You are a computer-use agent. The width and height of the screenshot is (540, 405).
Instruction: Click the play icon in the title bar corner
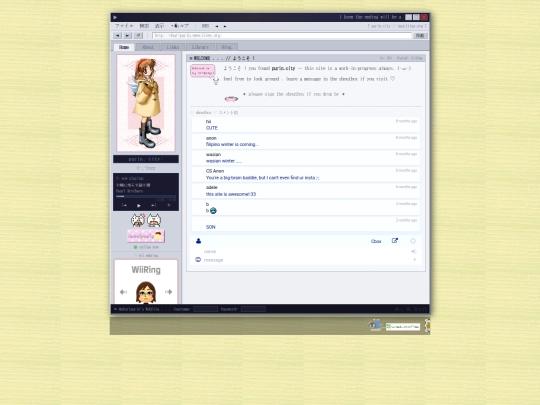click(115, 17)
